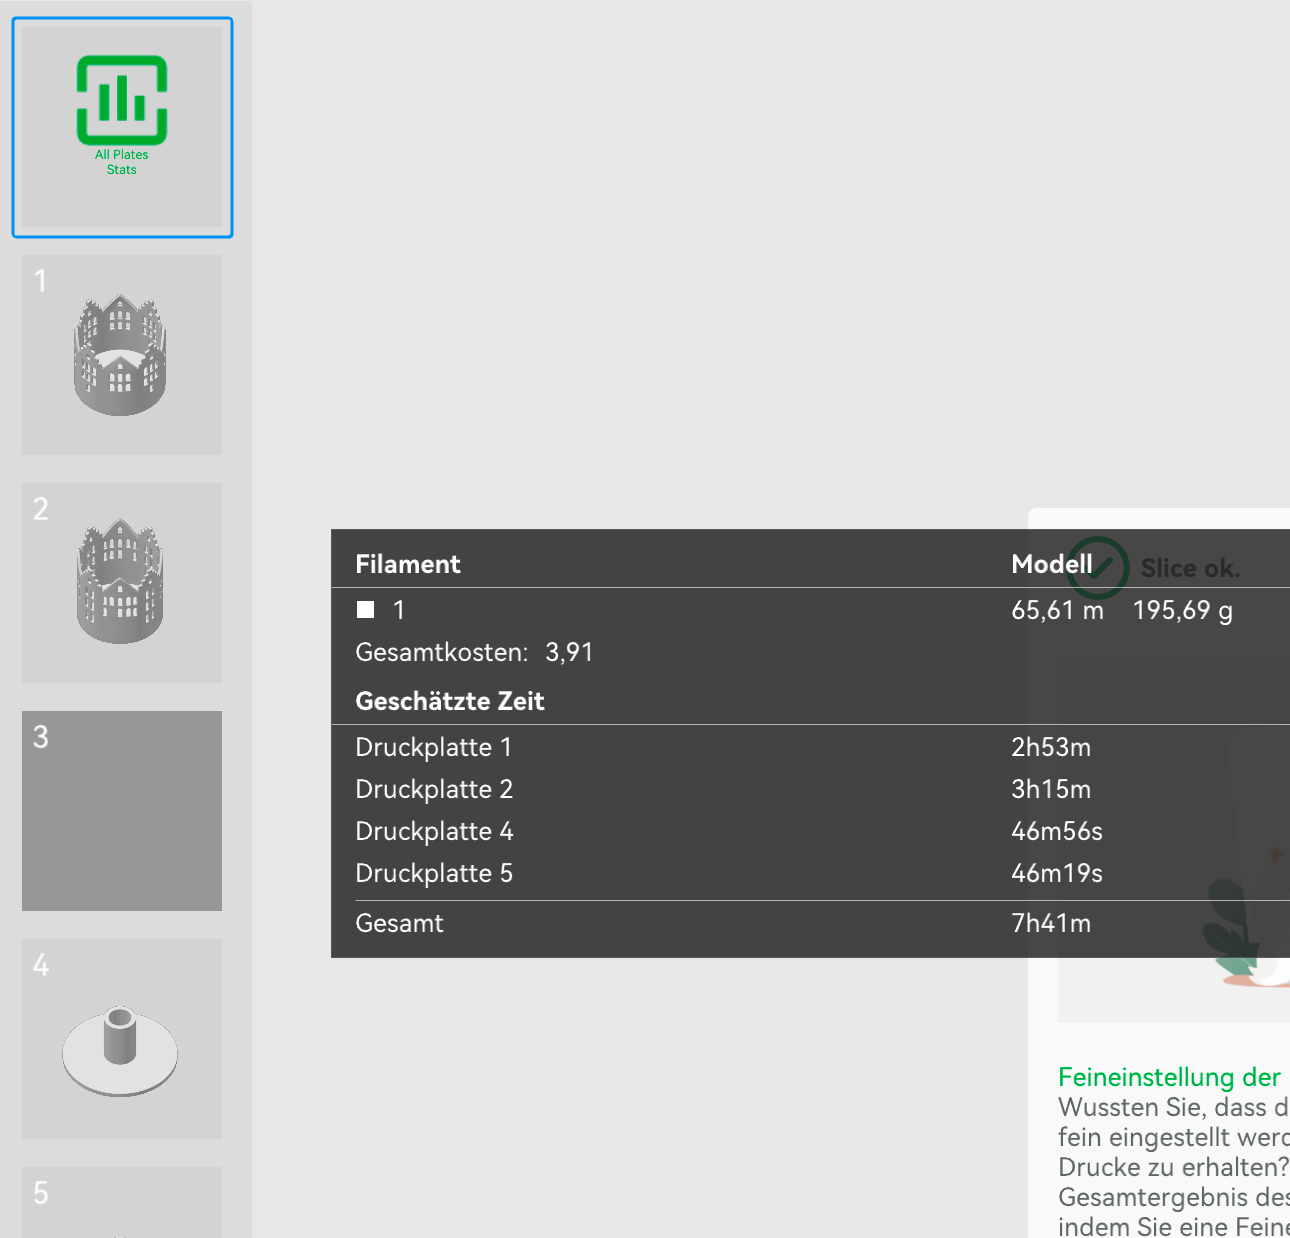The image size is (1290, 1238).
Task: Click the green Slice ok checkmark icon
Action: [x=1097, y=568]
